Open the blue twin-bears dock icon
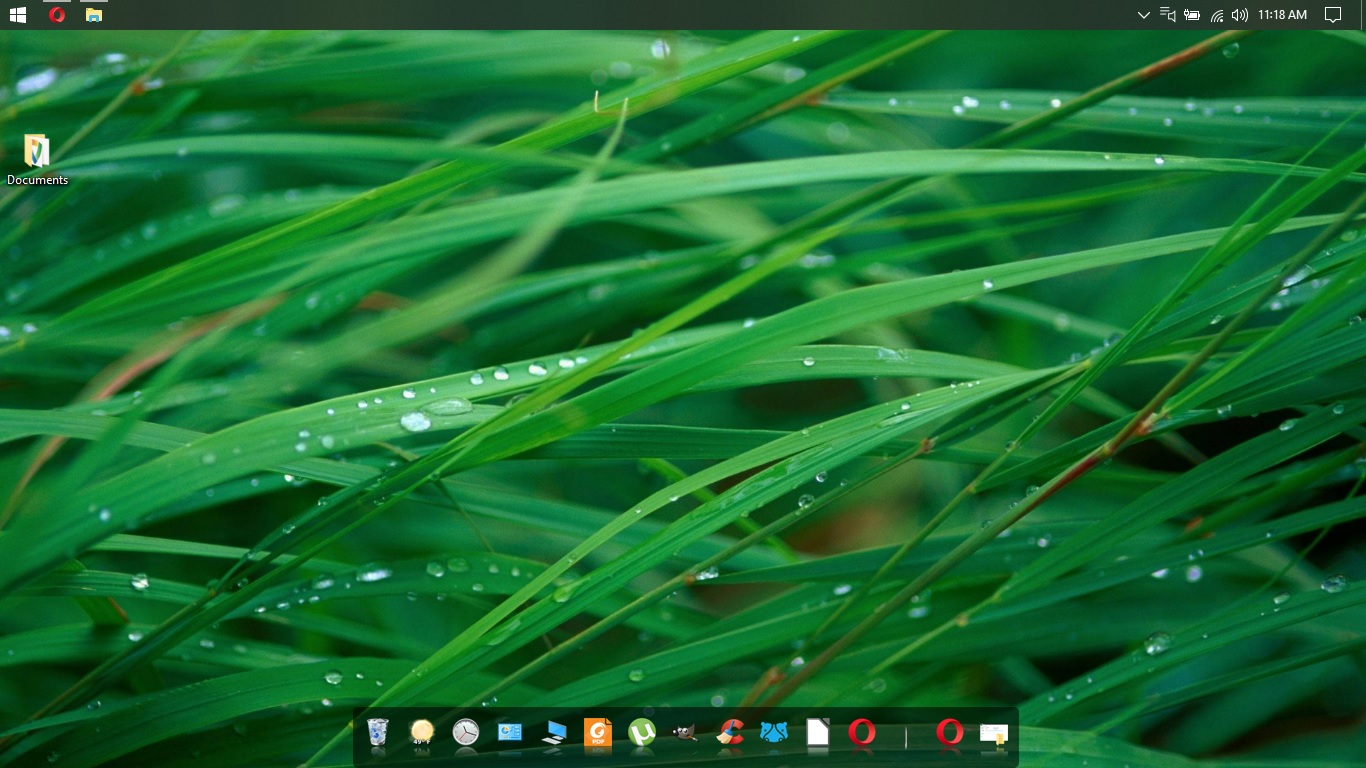Image resolution: width=1366 pixels, height=768 pixels. coord(774,733)
